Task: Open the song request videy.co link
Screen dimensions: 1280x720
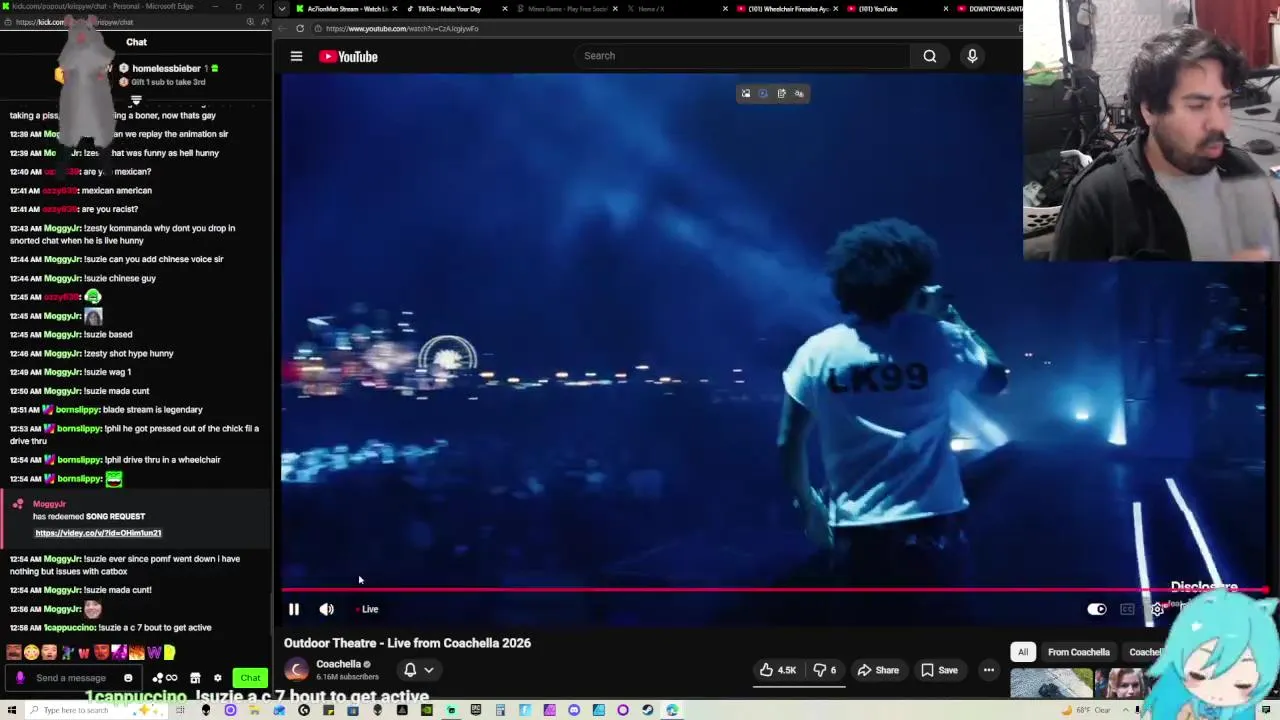Action: click(98, 533)
